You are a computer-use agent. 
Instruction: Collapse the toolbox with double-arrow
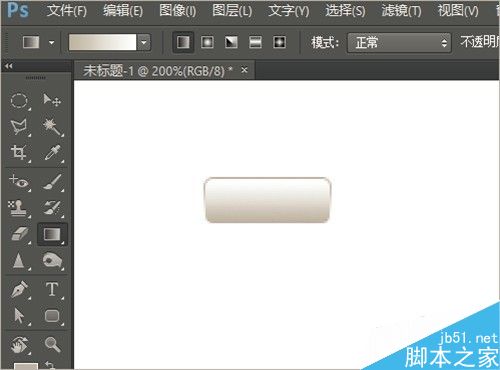click(9, 66)
